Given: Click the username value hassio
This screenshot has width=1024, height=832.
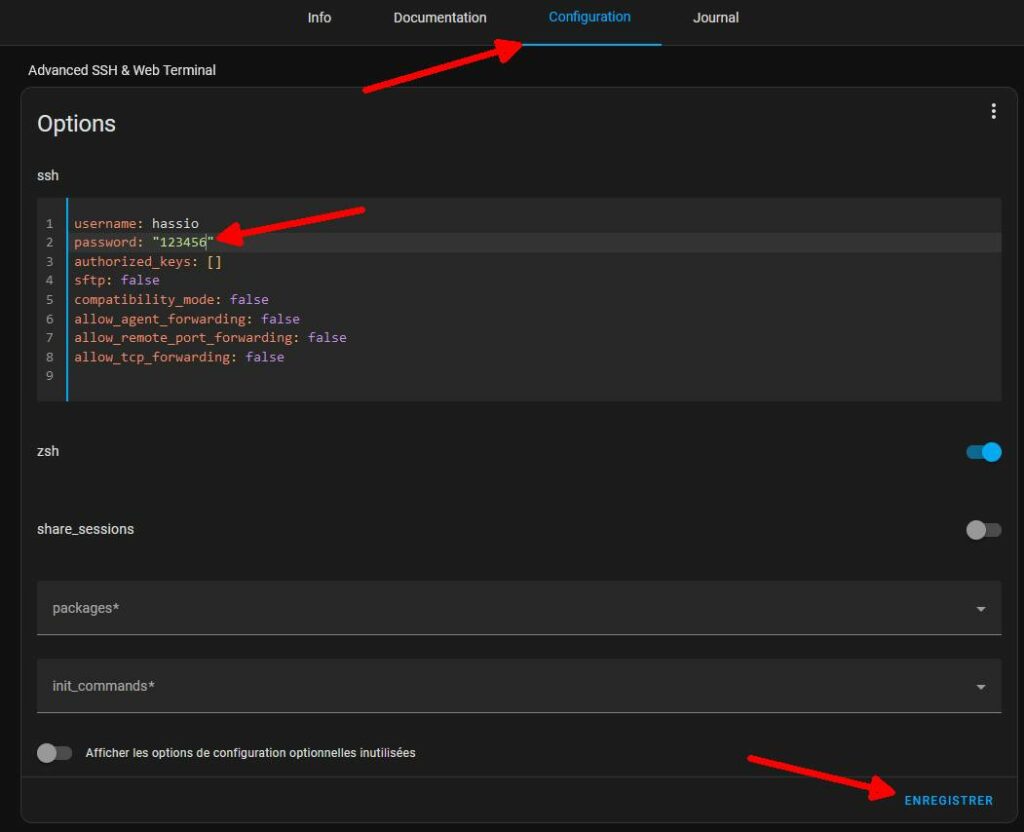Looking at the screenshot, I should click(175, 223).
